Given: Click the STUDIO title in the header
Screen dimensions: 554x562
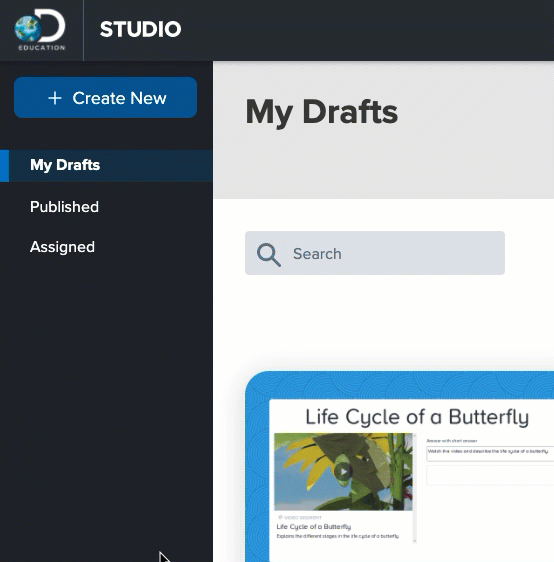Looking at the screenshot, I should point(140,29).
